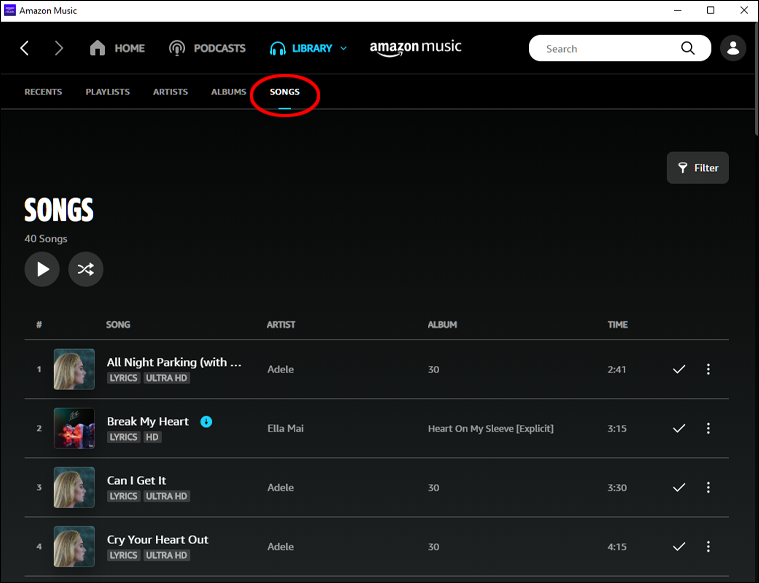
Task: Go to the Home page
Action: (117, 48)
